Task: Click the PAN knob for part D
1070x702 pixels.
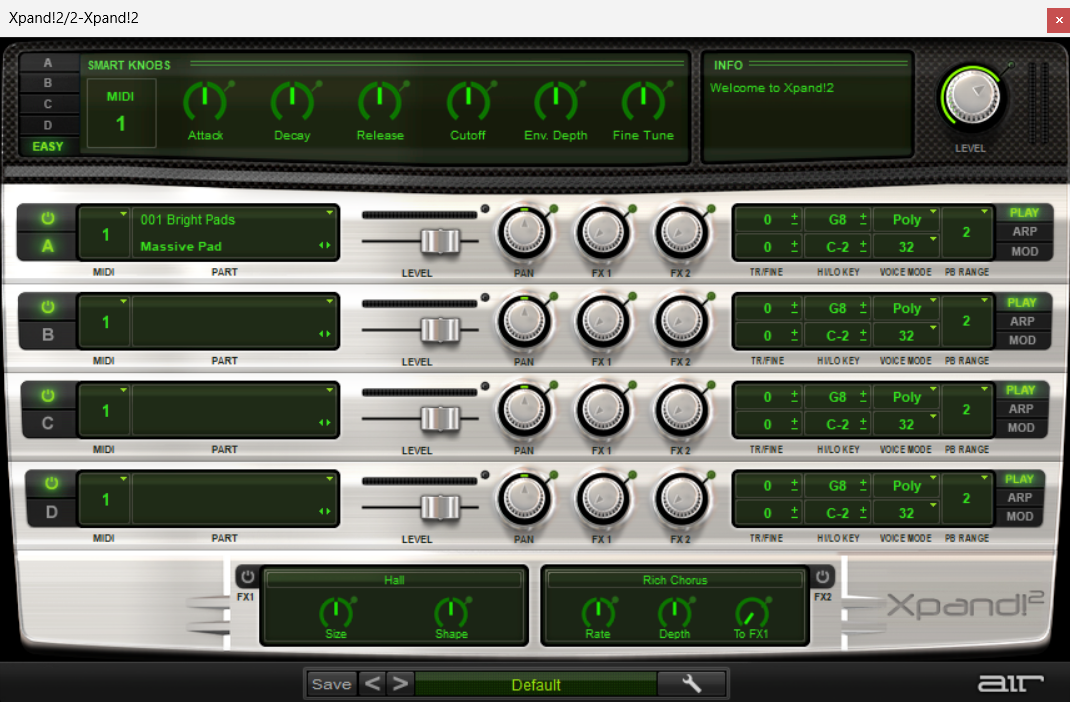Action: 524,499
